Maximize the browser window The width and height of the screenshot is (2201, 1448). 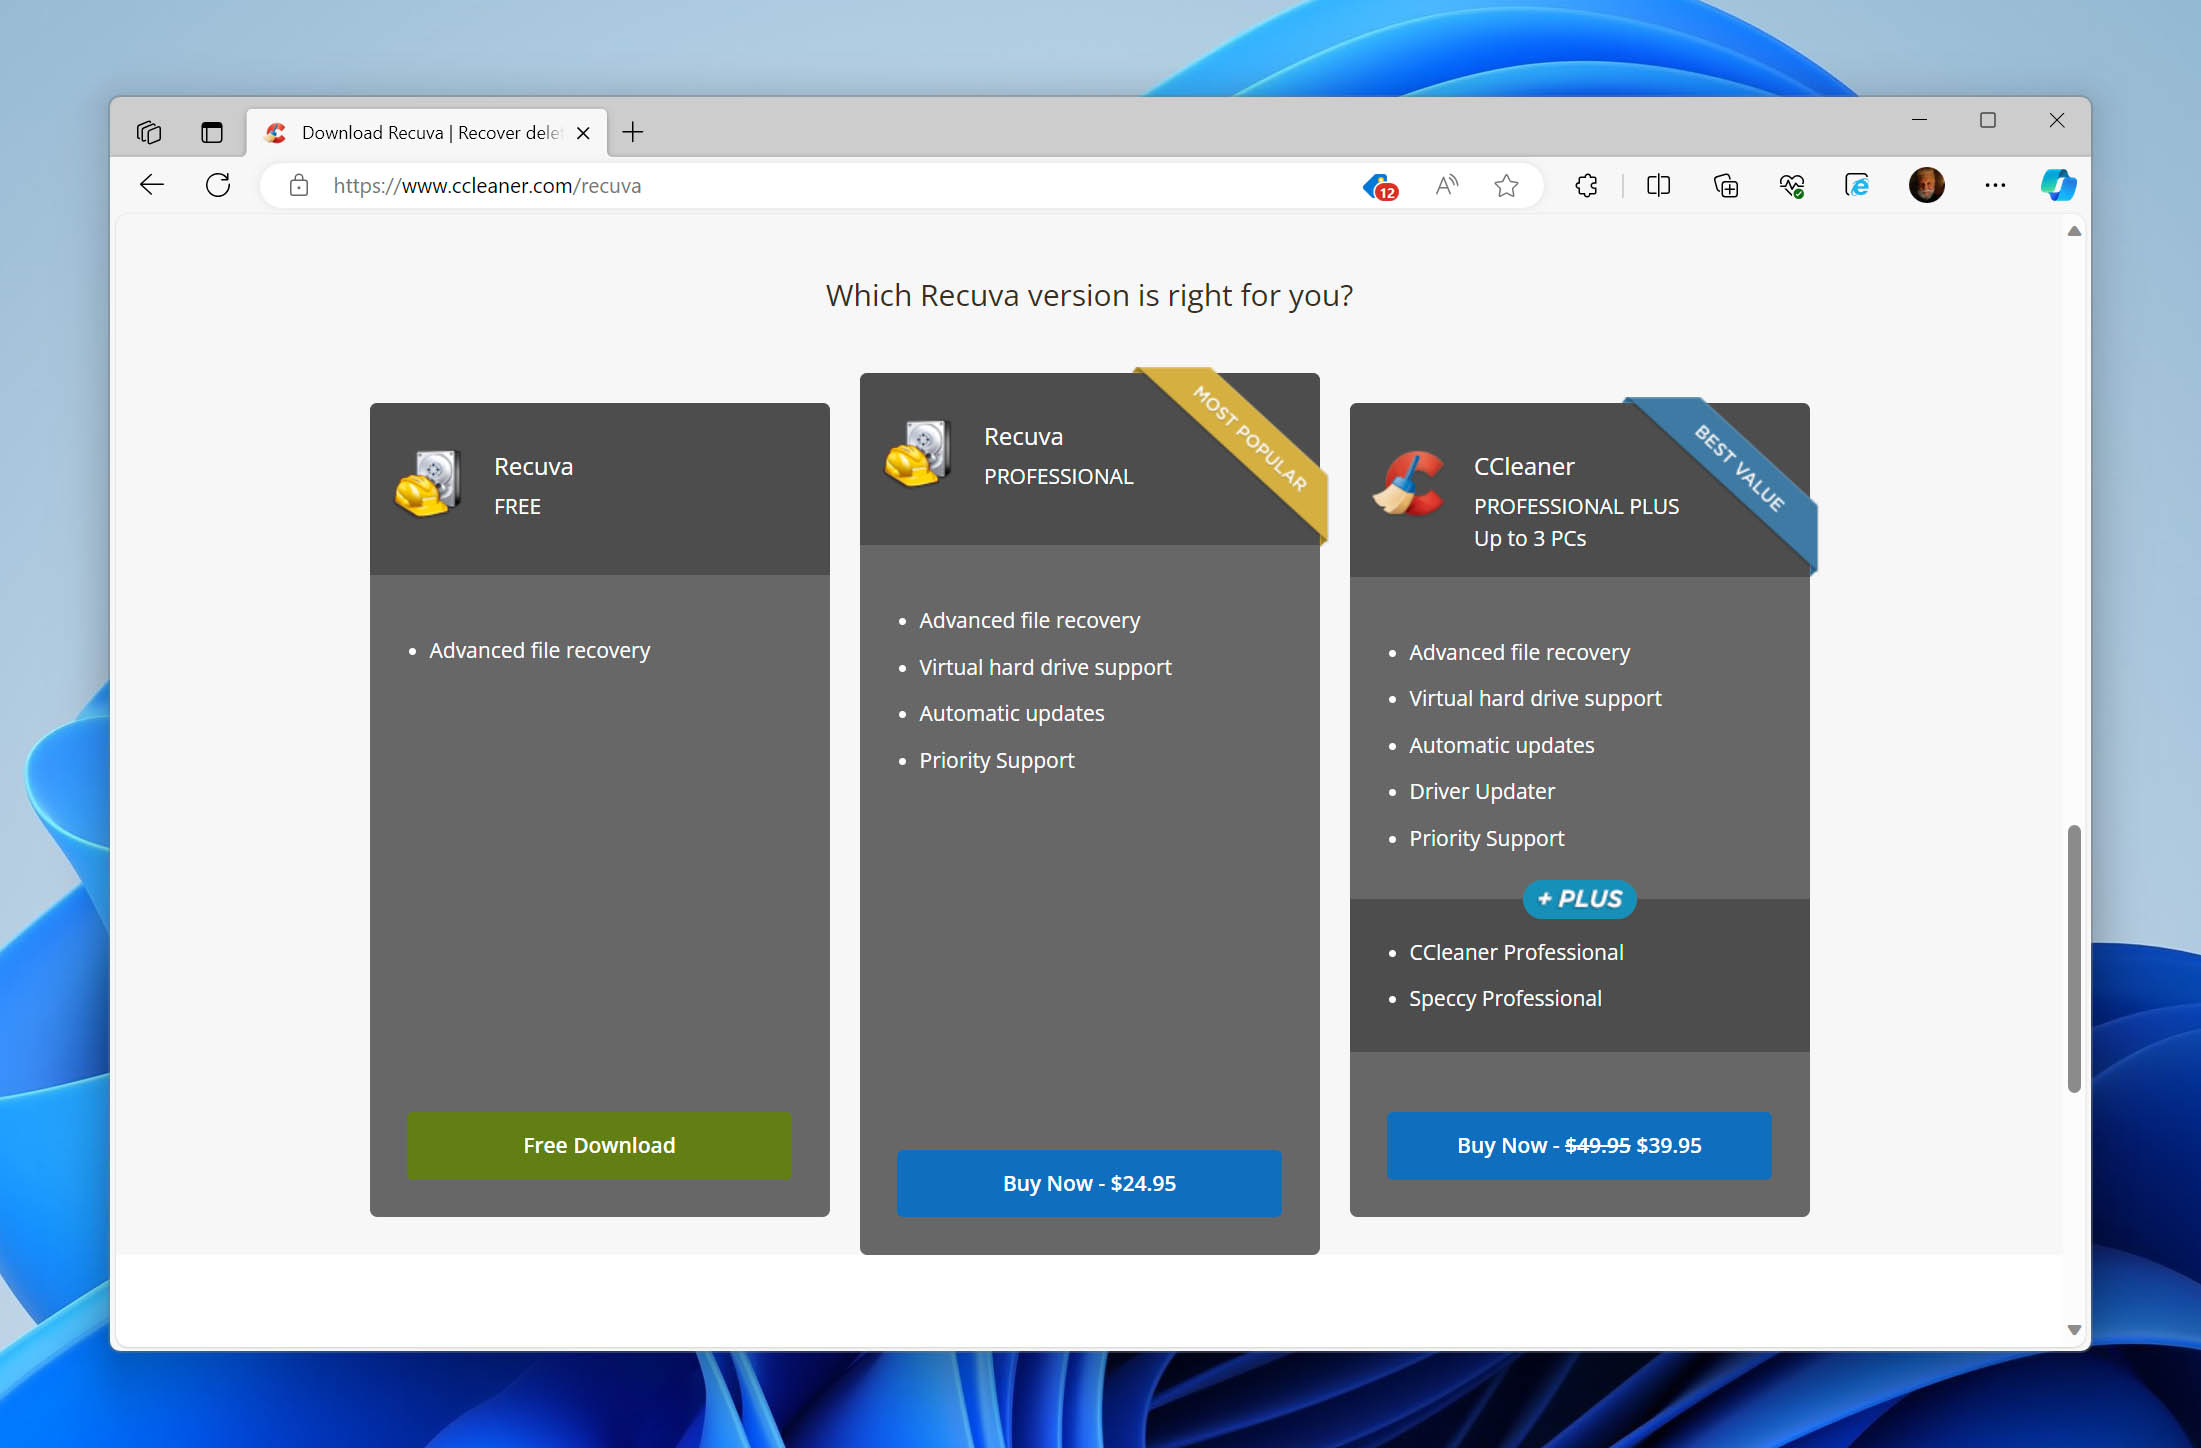tap(1988, 120)
